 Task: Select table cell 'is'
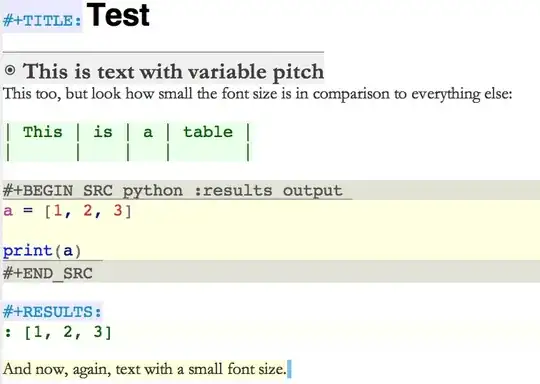click(x=103, y=132)
